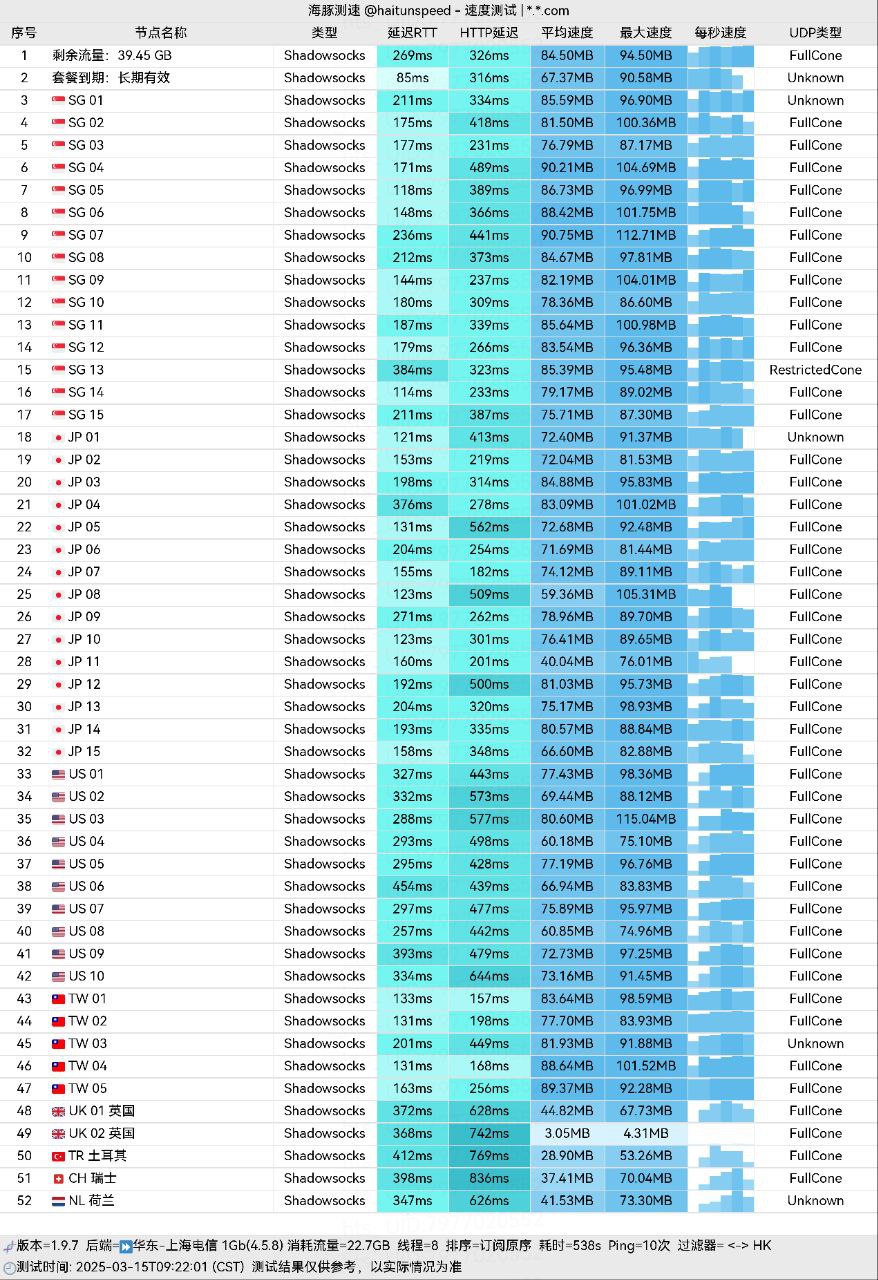Click the Swiss flag beside CH 瑞士

coord(58,1178)
